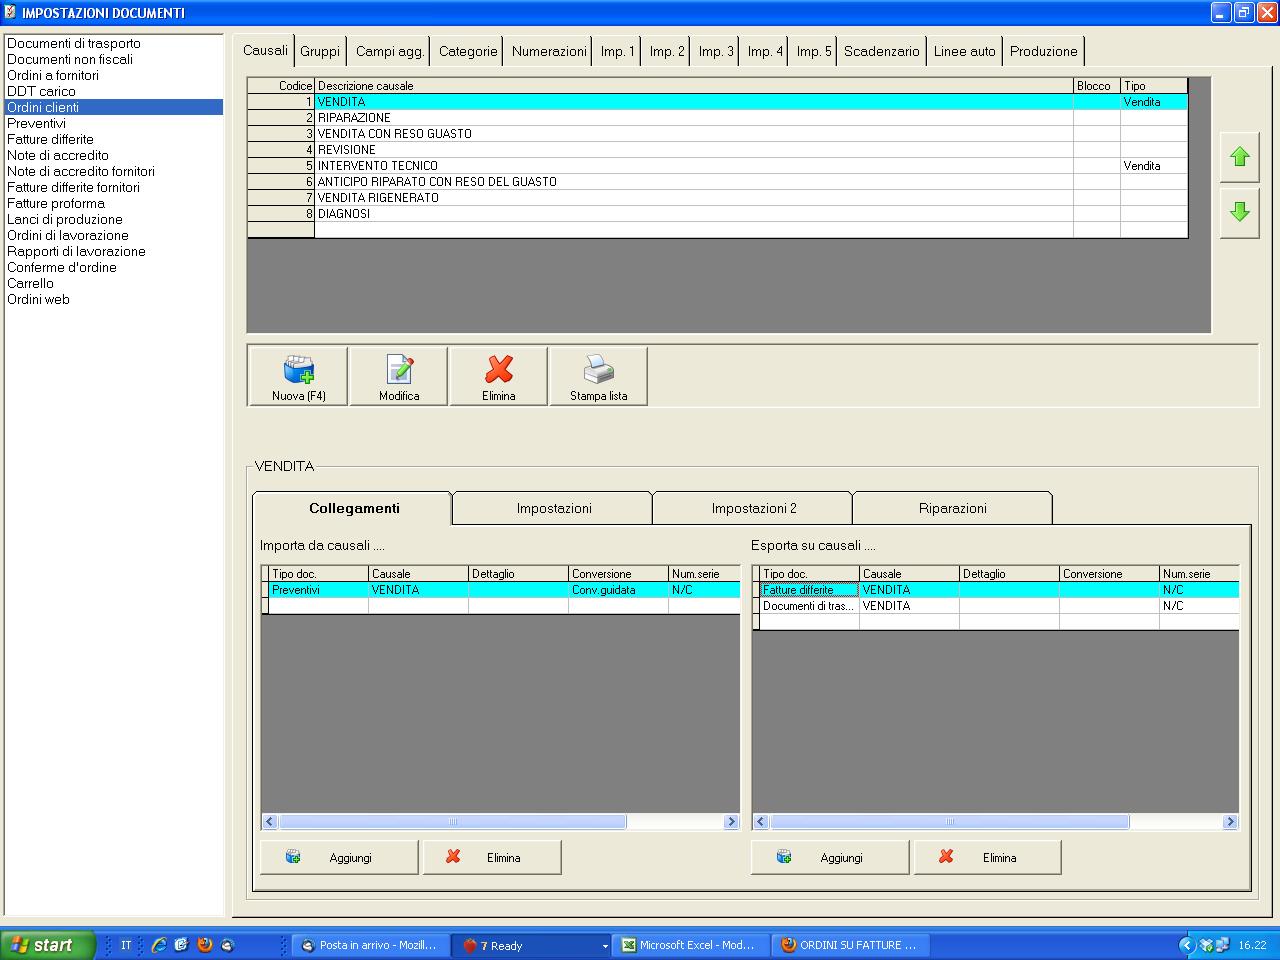
Task: Switch to the Impostazioni sub-tab
Action: click(554, 508)
